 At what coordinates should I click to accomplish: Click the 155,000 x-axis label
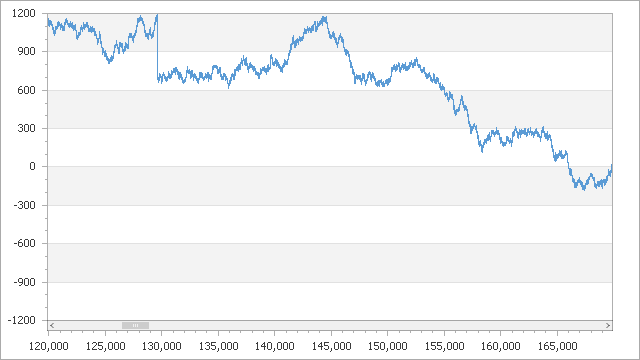tap(444, 347)
